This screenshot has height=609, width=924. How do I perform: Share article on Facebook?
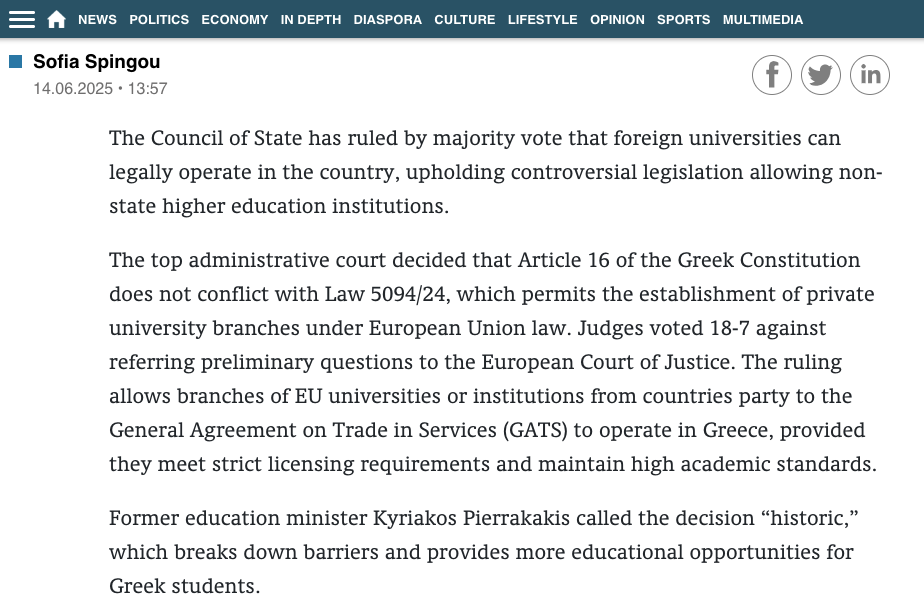772,75
